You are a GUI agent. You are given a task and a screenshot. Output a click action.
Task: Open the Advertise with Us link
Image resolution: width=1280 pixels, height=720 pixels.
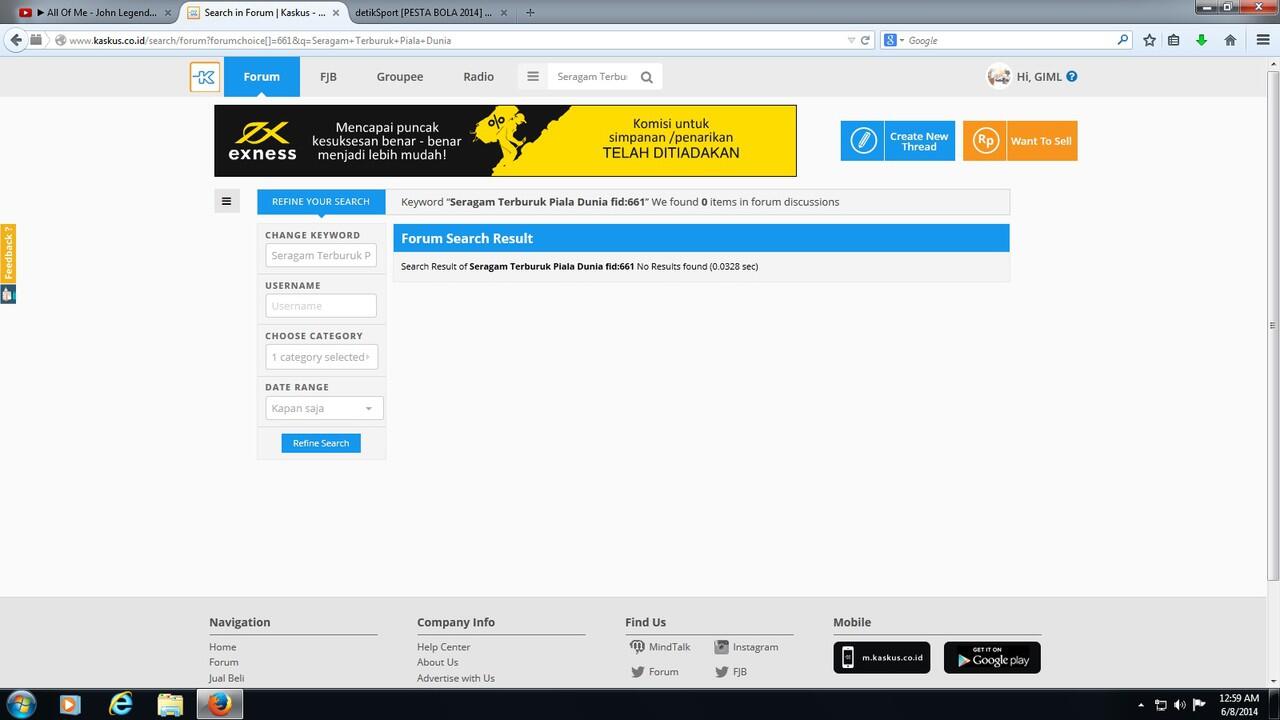(456, 678)
